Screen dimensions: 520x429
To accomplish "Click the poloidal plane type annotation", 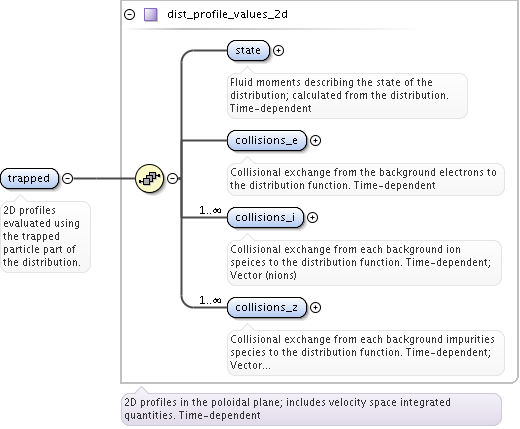I will tap(311, 409).
